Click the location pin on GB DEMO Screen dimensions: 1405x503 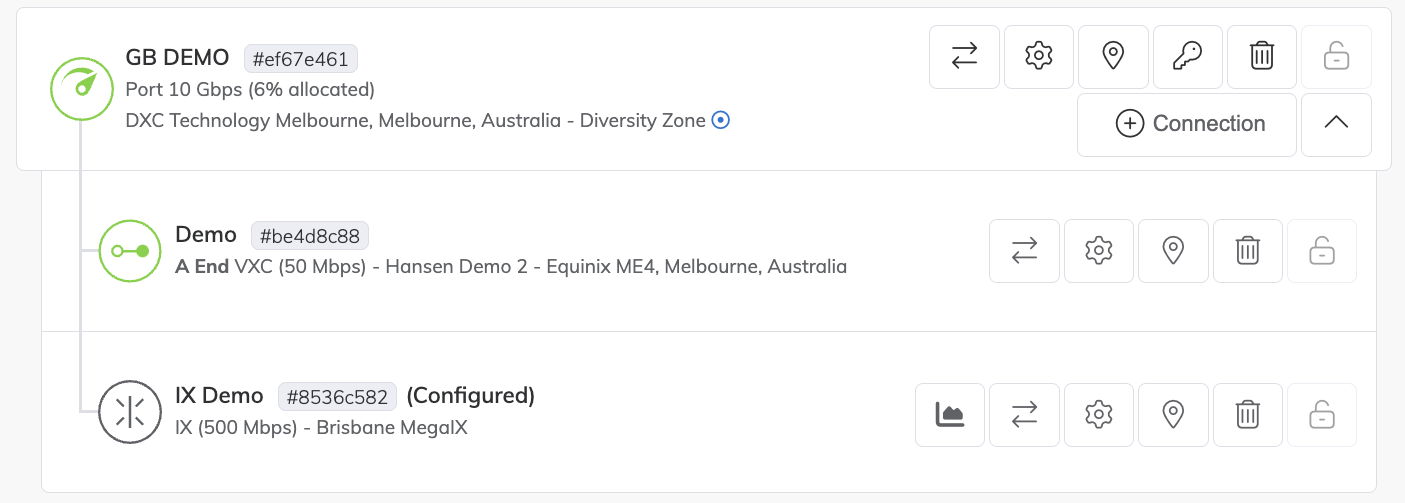1113,56
